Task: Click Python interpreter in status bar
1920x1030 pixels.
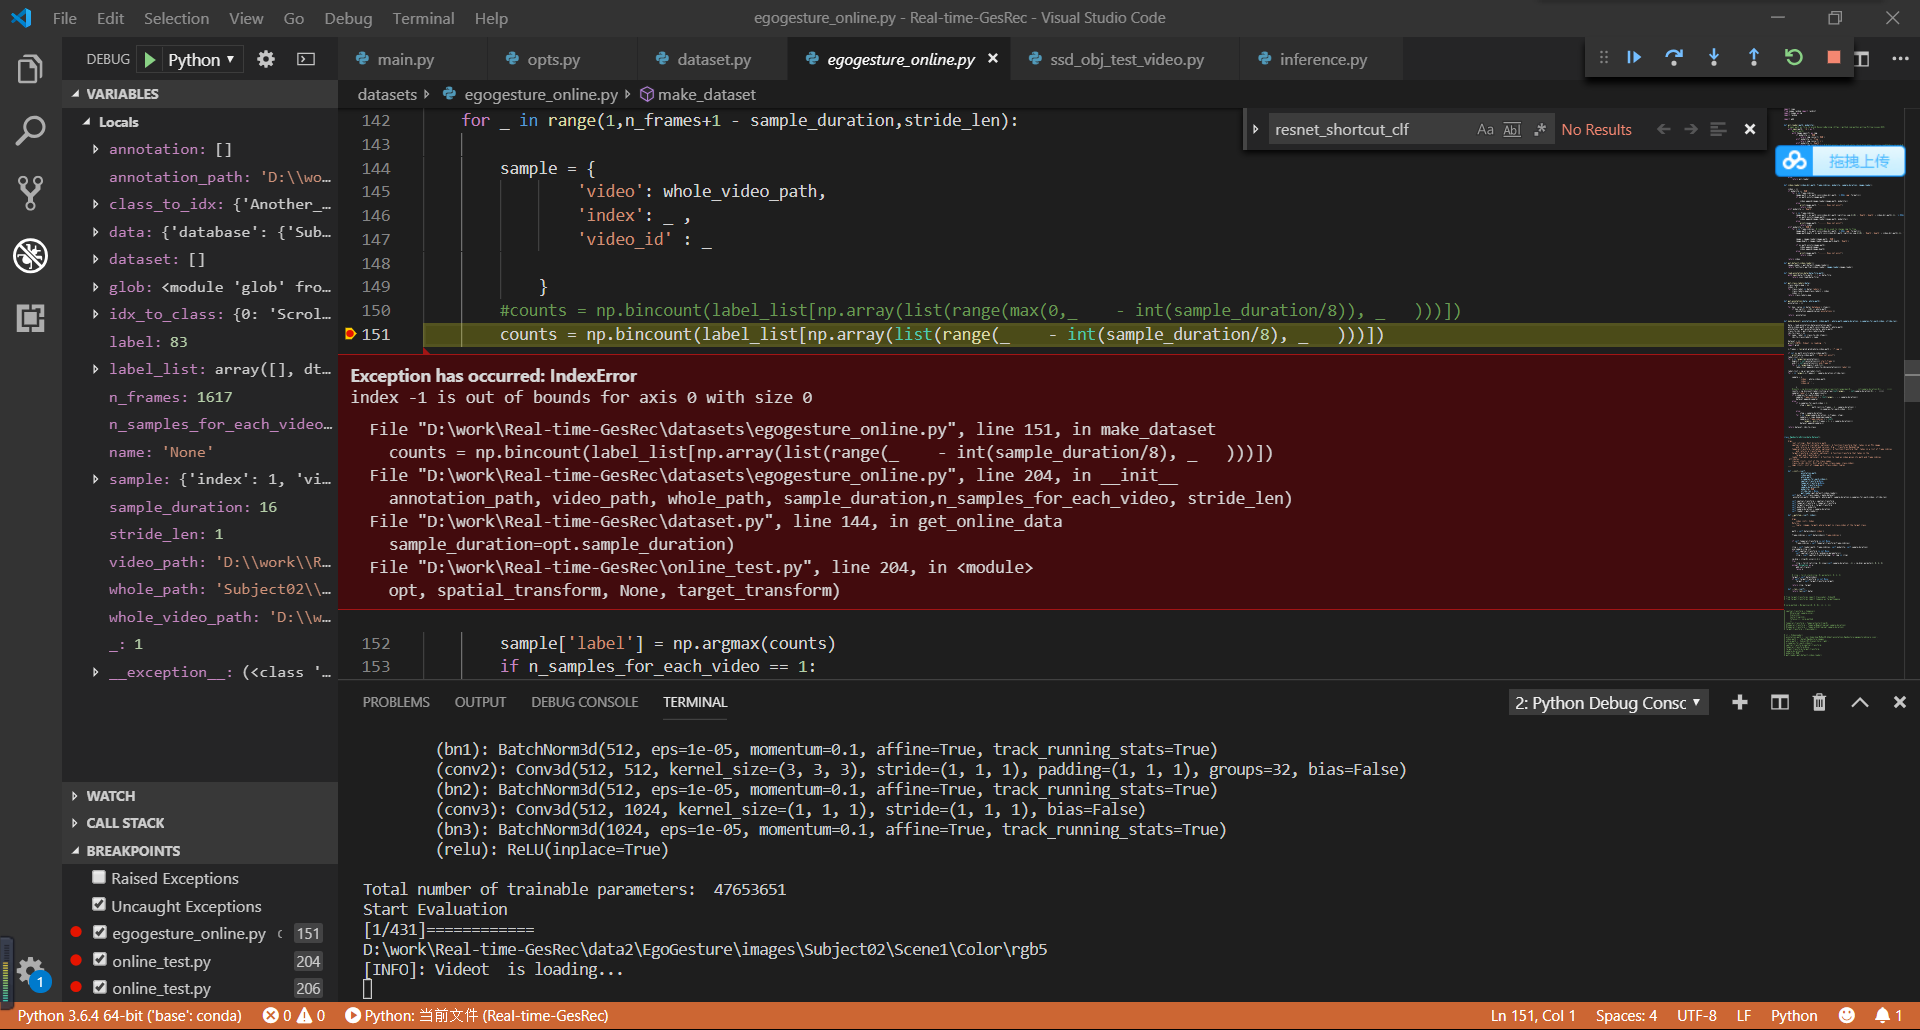Action: pyautogui.click(x=130, y=1015)
